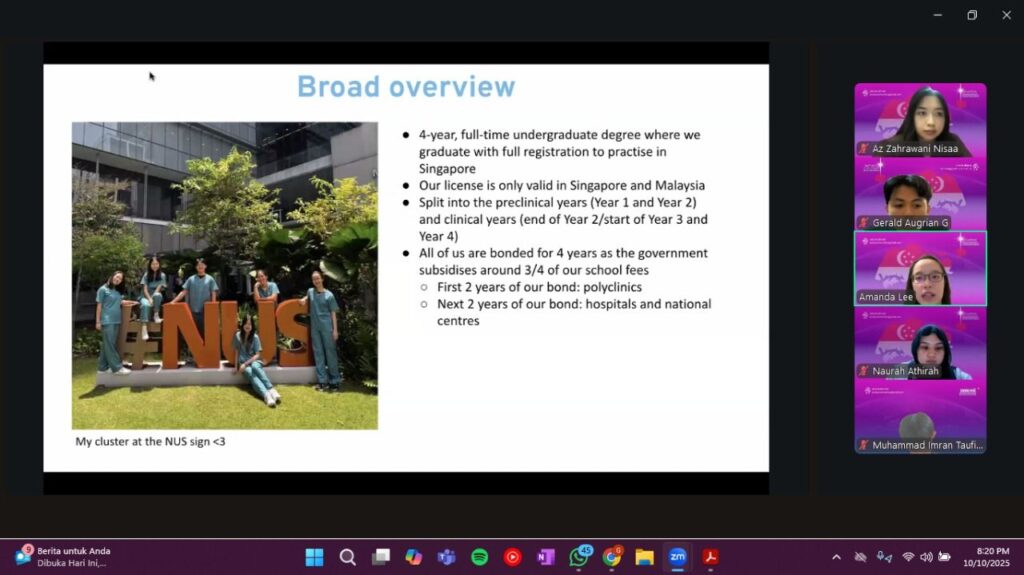Expand the hidden system tray icons
Image resolution: width=1024 pixels, height=575 pixels.
pyautogui.click(x=836, y=557)
